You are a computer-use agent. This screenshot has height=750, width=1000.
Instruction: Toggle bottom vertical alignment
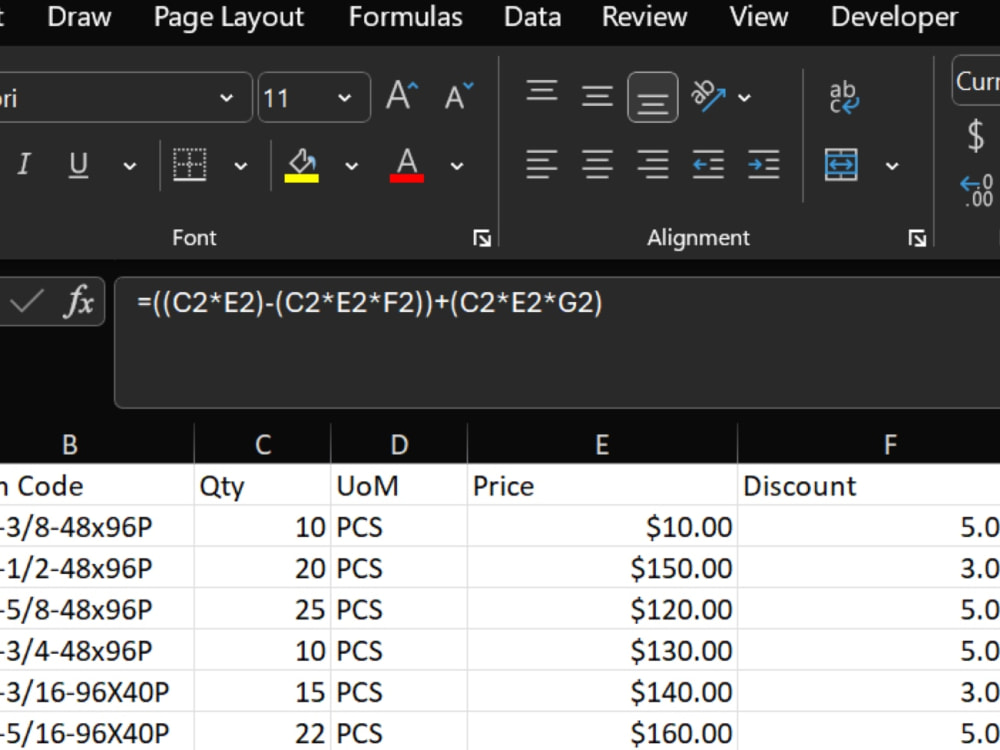652,97
